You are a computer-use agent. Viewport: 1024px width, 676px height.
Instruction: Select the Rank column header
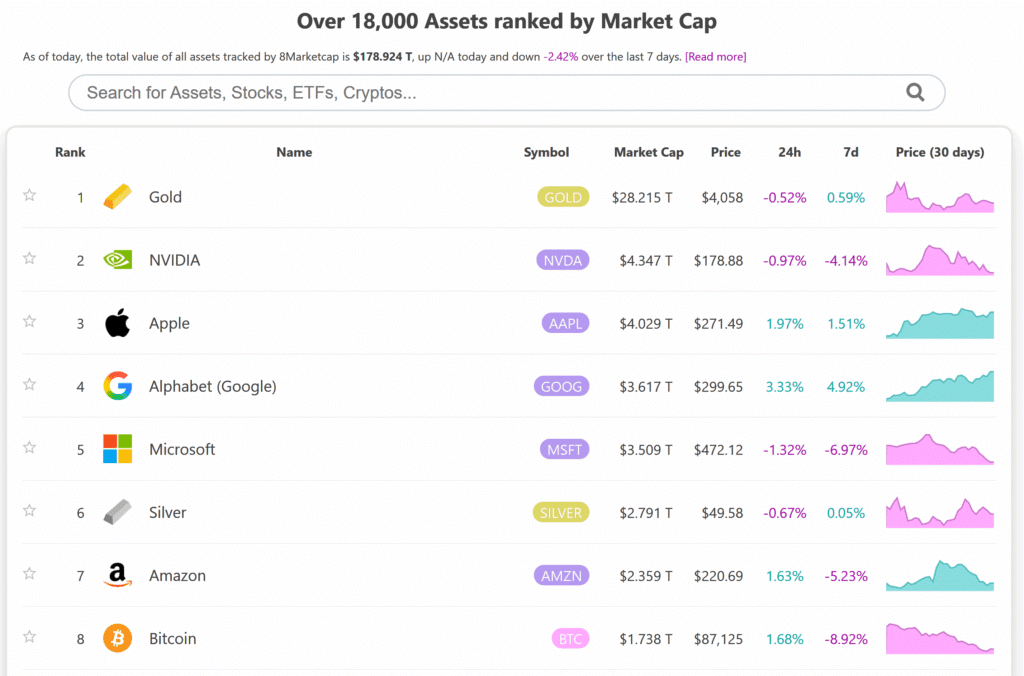pyautogui.click(x=70, y=152)
